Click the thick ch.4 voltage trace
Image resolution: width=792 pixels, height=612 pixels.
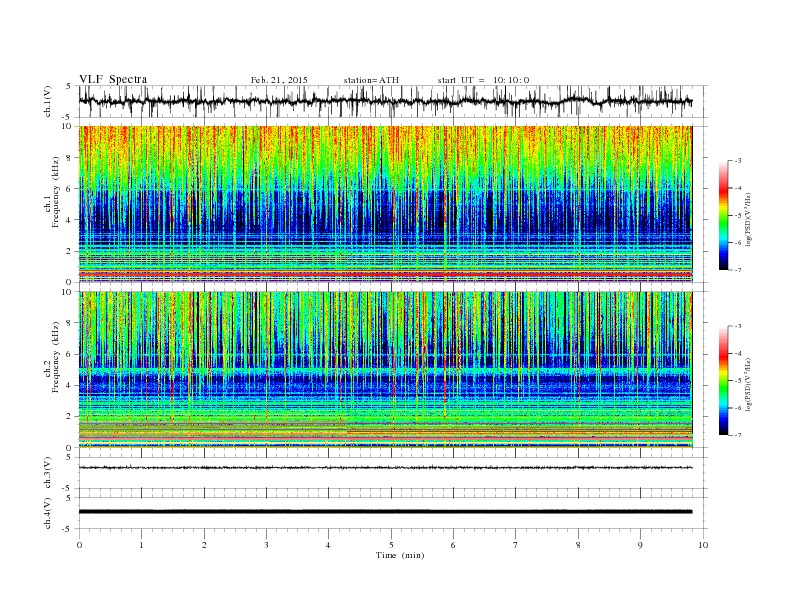[x=385, y=512]
